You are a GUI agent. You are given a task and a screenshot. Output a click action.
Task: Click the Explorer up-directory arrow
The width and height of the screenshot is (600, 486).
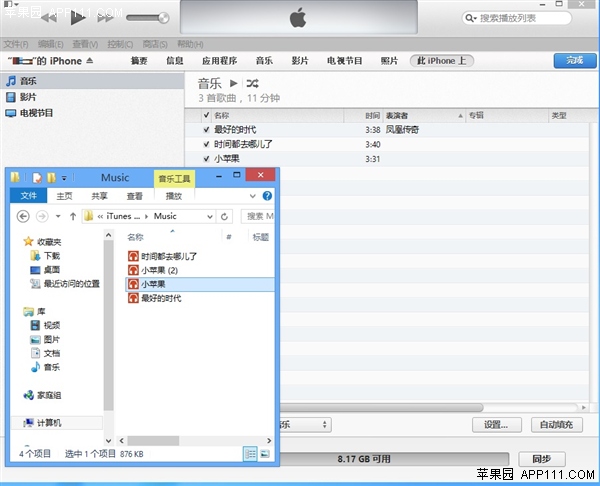click(73, 216)
